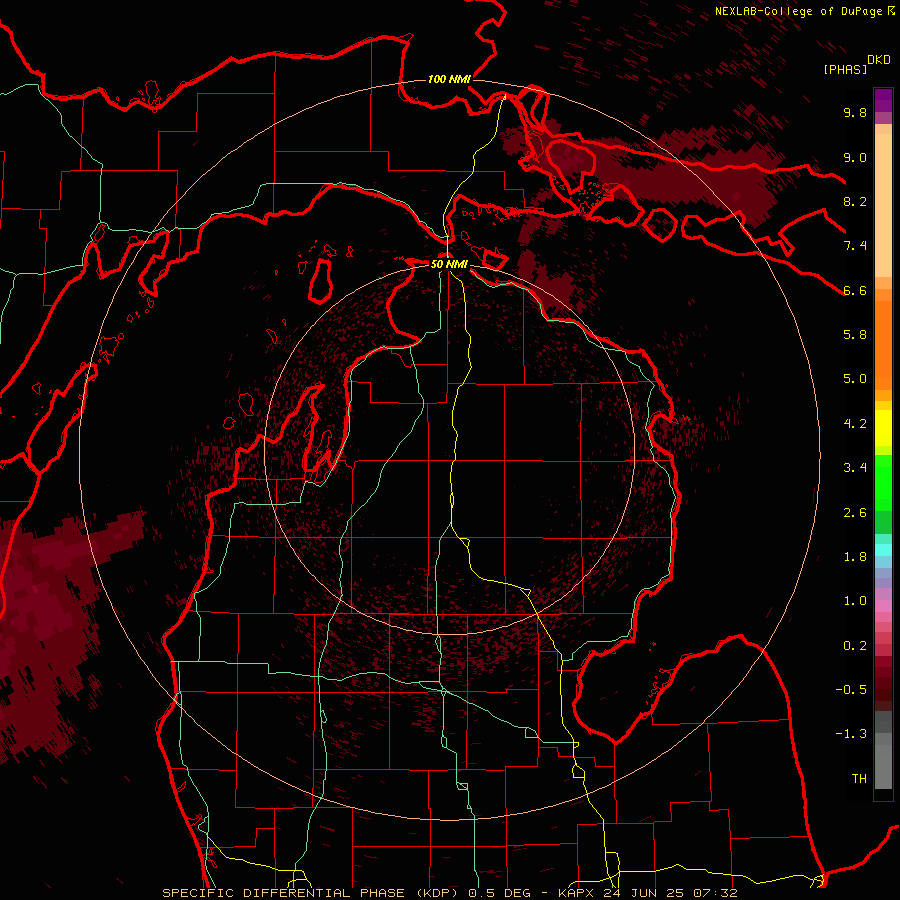Image resolution: width=900 pixels, height=900 pixels.
Task: Click the 9.0 legend value
Action: (855, 157)
